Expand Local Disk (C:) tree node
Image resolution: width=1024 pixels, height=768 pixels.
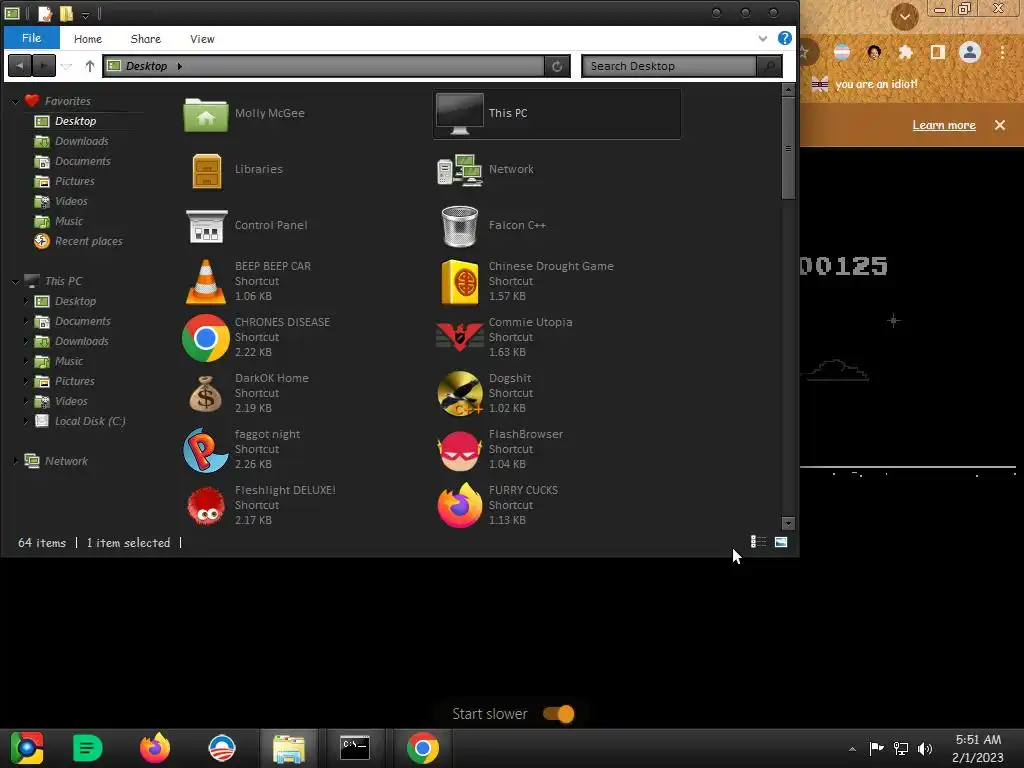[26, 421]
